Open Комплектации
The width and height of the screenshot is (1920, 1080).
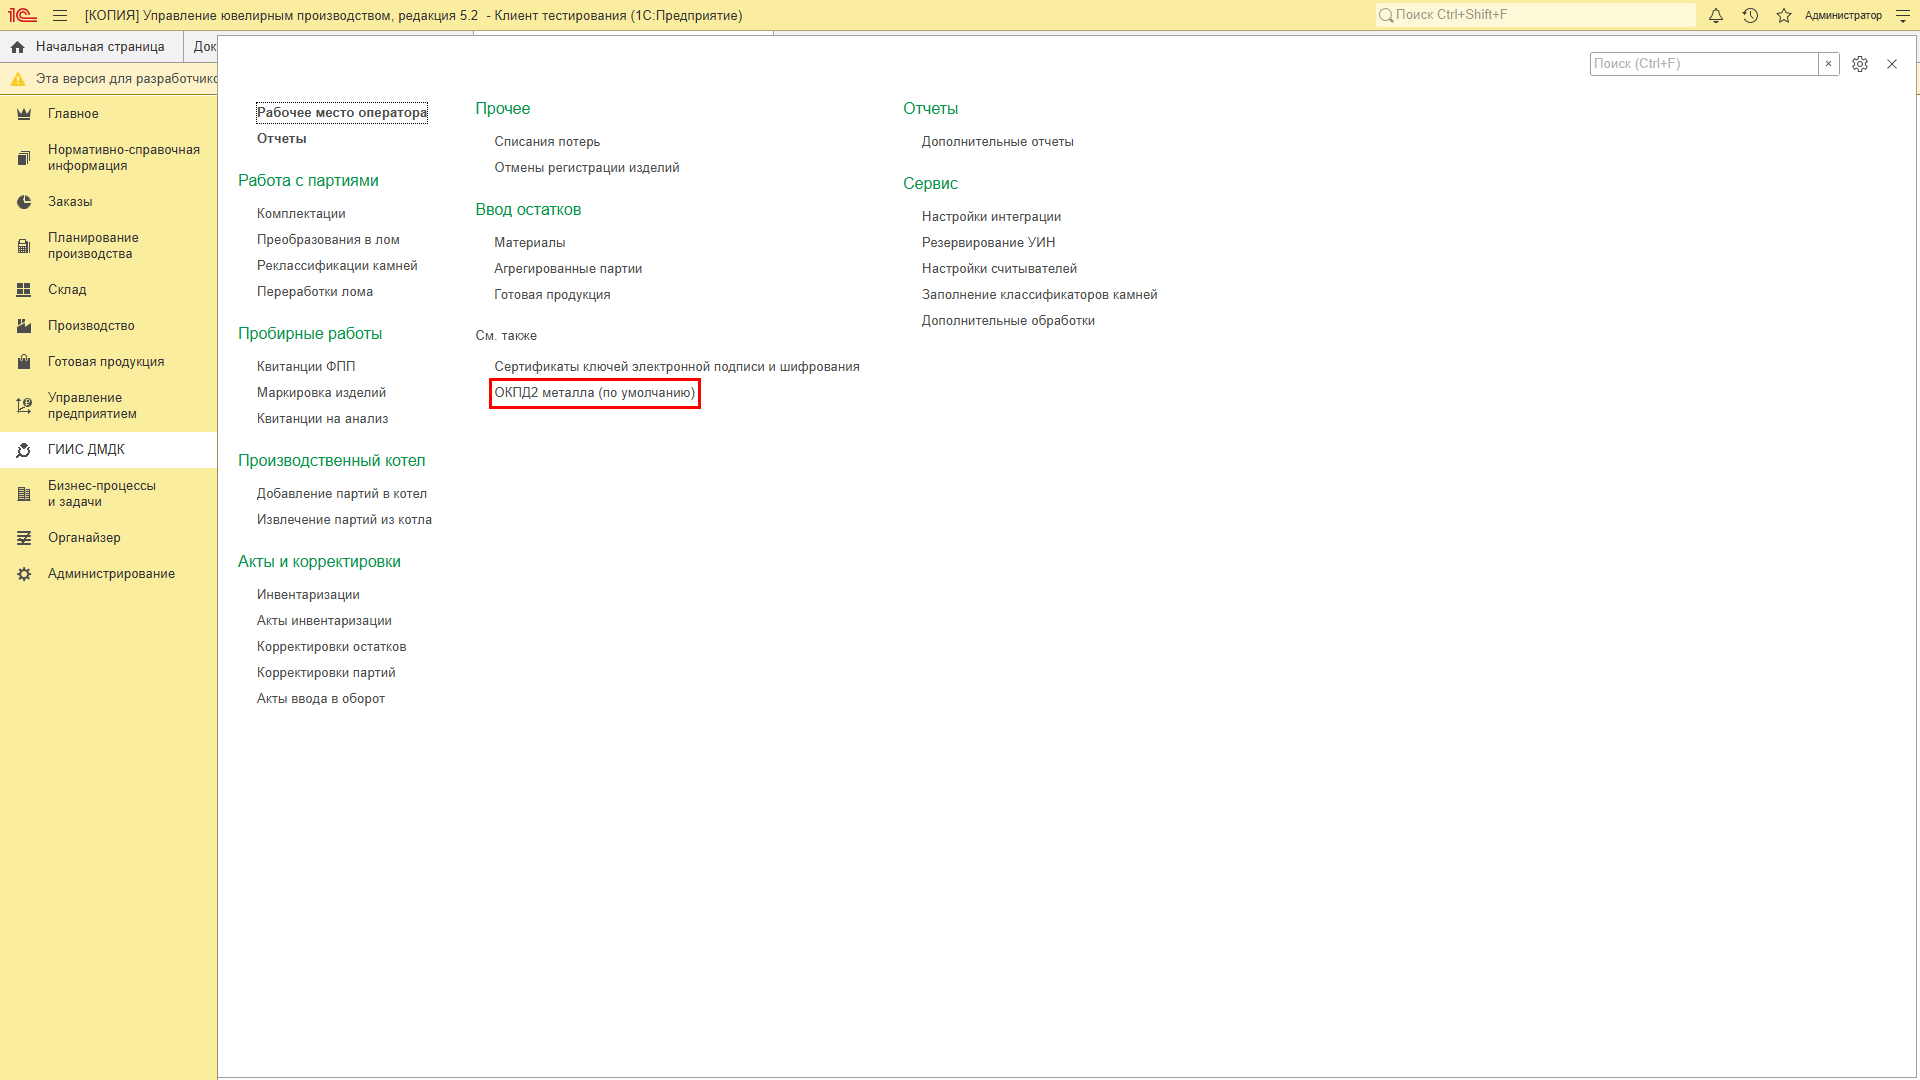301,214
